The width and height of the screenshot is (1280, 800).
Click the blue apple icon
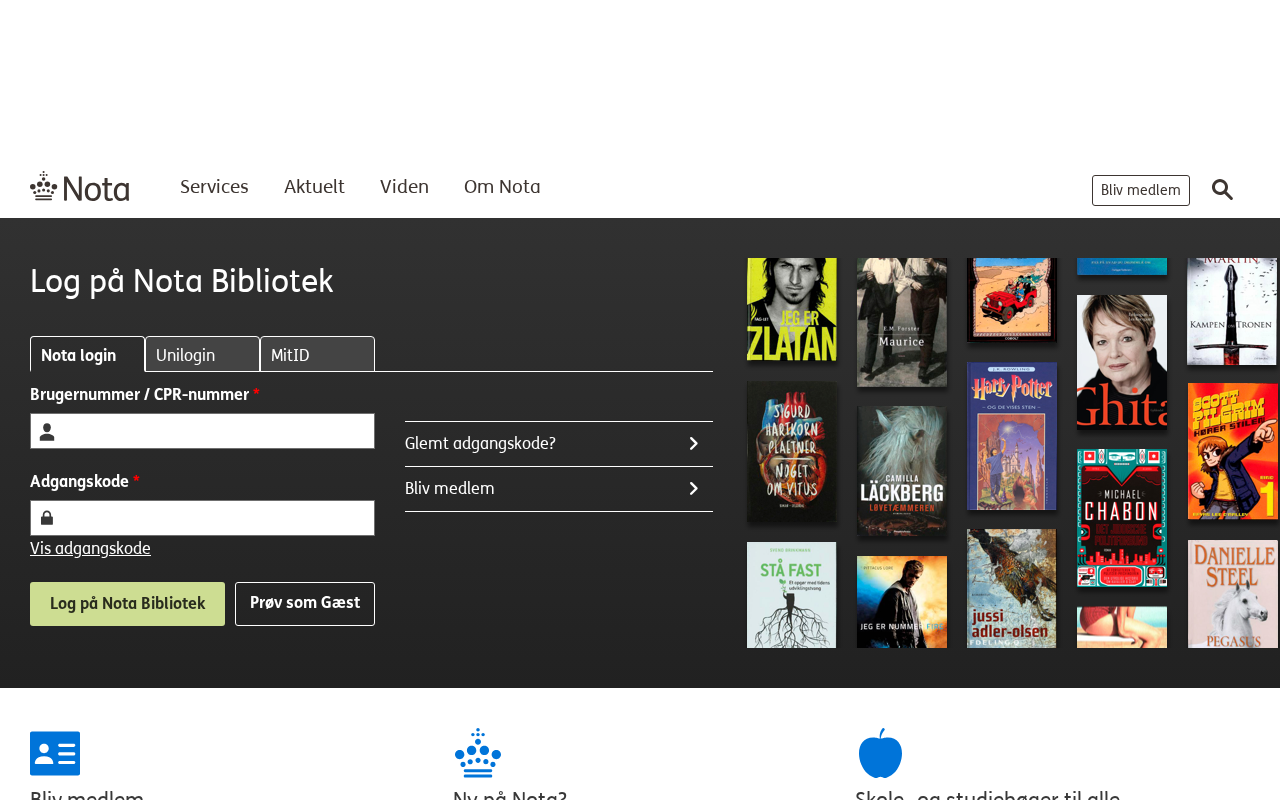[x=880, y=753]
